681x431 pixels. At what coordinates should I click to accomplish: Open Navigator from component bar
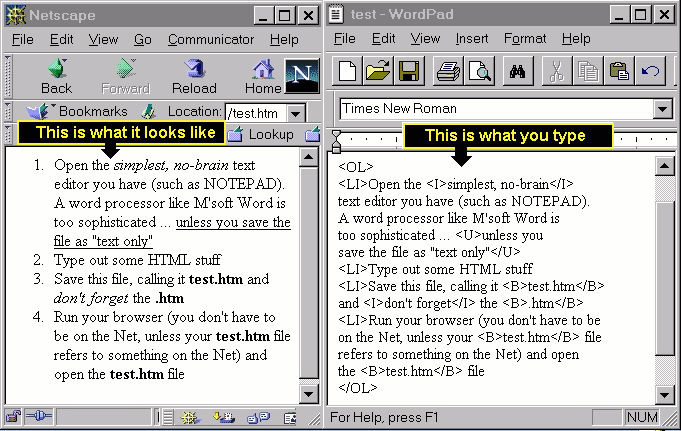coord(190,418)
